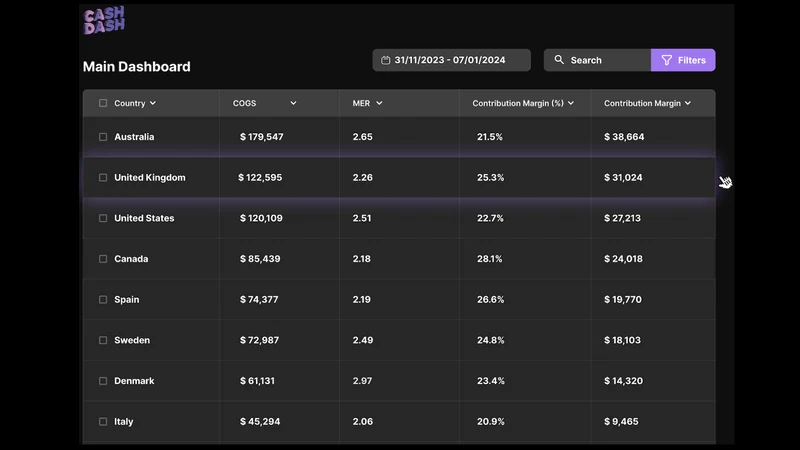Click Spain COGS value $ 74,377
The image size is (800, 450).
tap(259, 299)
